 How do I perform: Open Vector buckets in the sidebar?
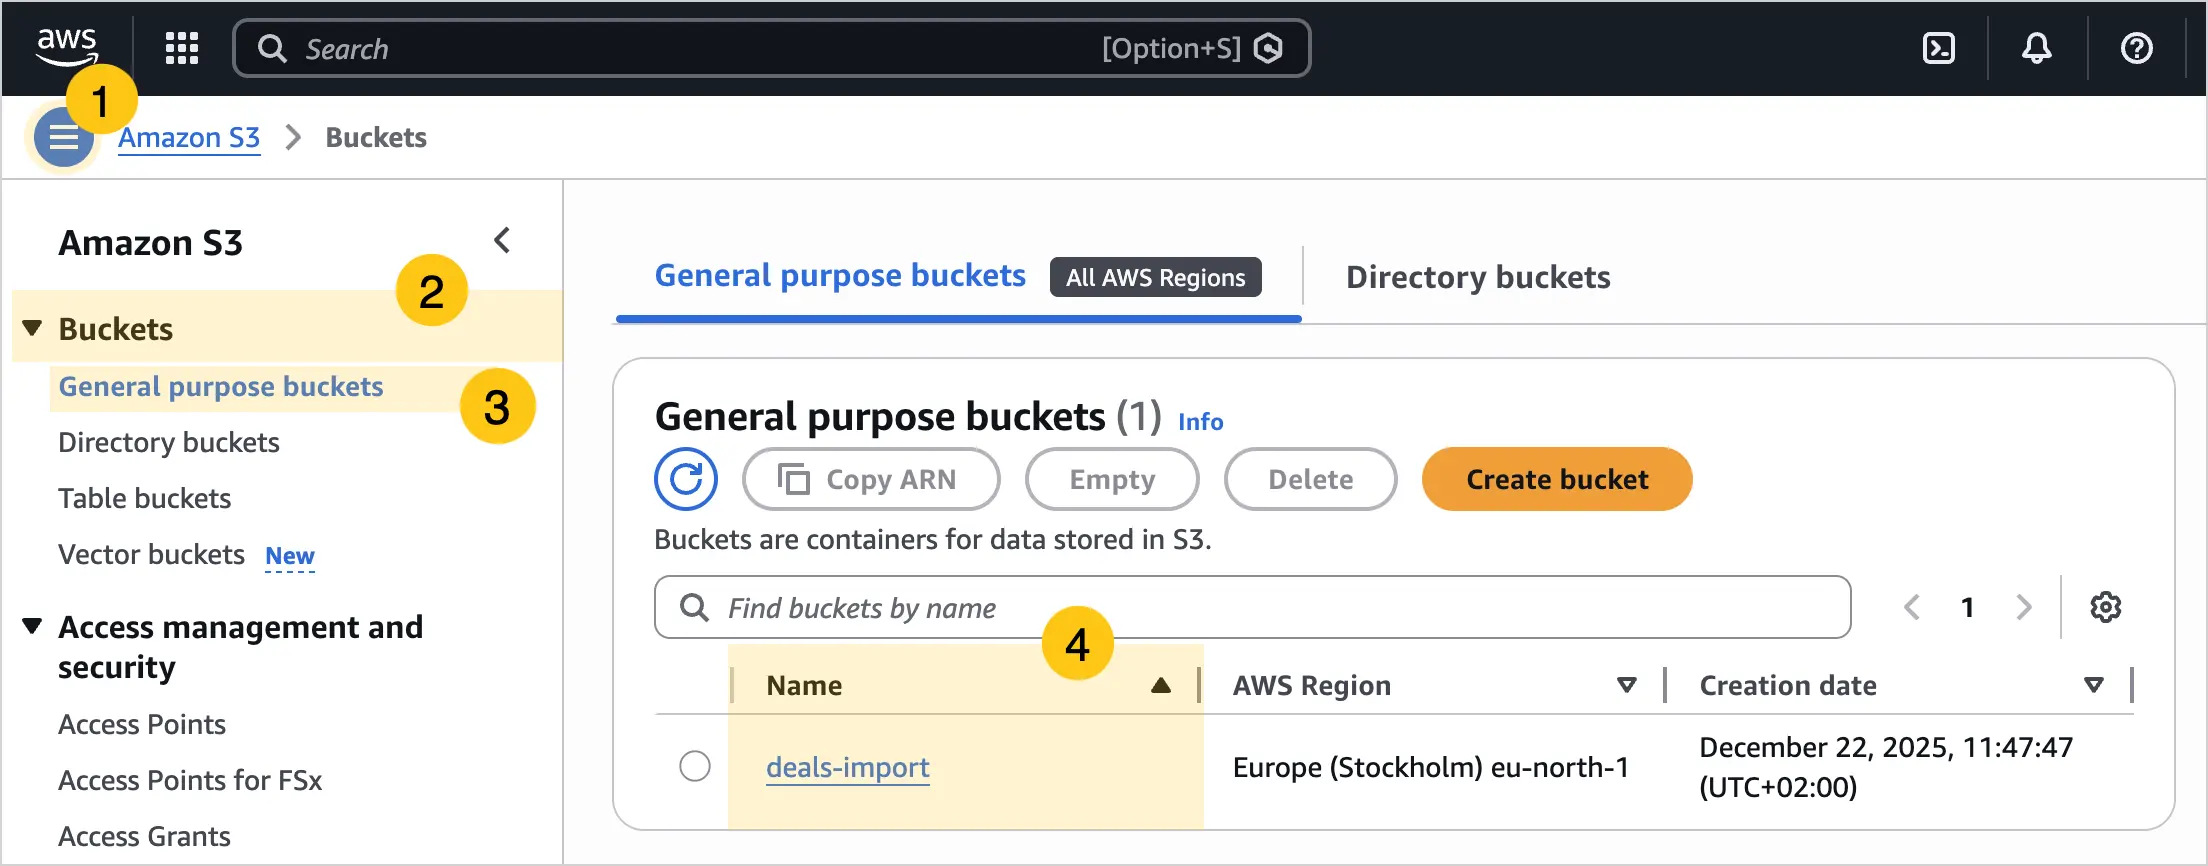point(152,555)
